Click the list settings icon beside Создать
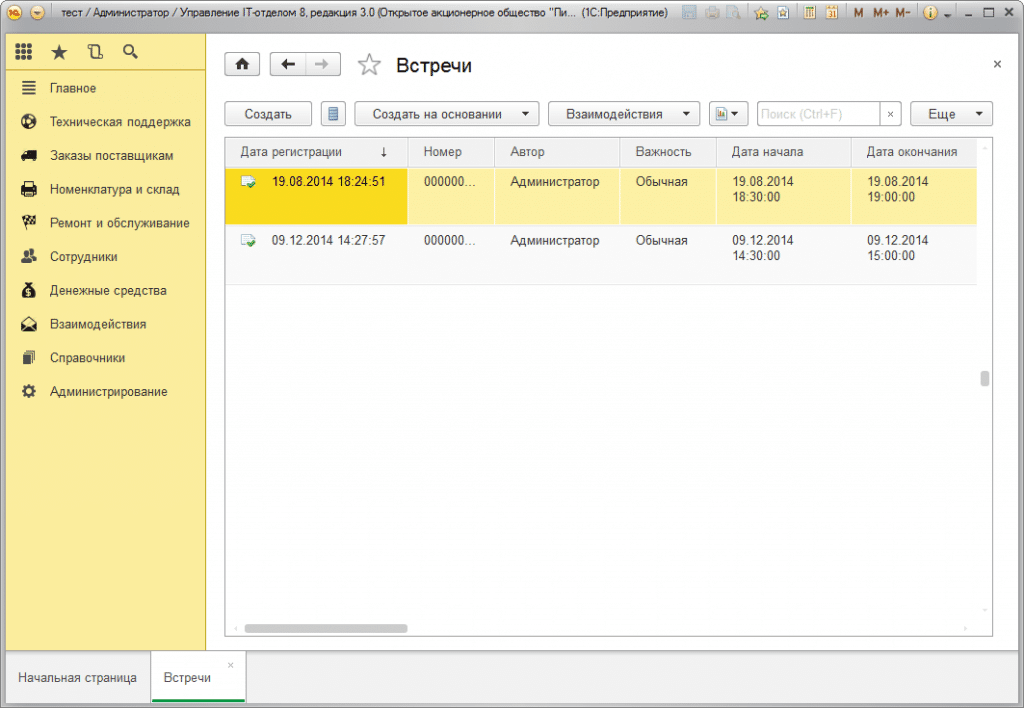Image resolution: width=1024 pixels, height=708 pixels. point(333,114)
